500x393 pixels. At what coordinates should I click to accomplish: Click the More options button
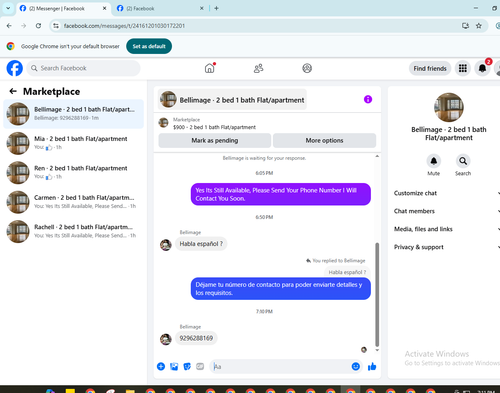click(x=324, y=140)
